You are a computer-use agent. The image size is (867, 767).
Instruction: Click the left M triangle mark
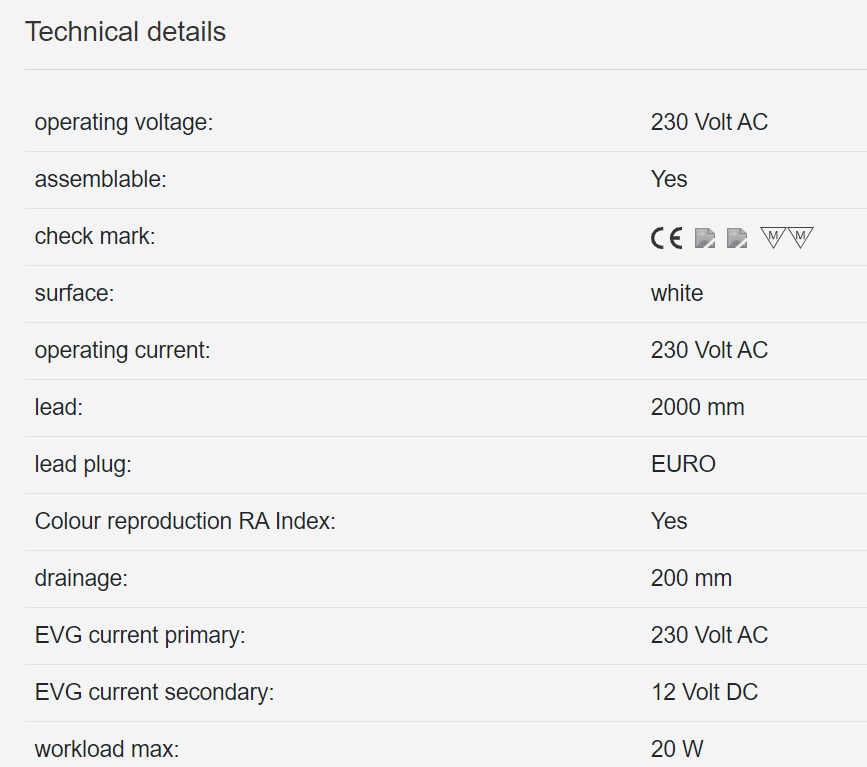click(x=773, y=237)
